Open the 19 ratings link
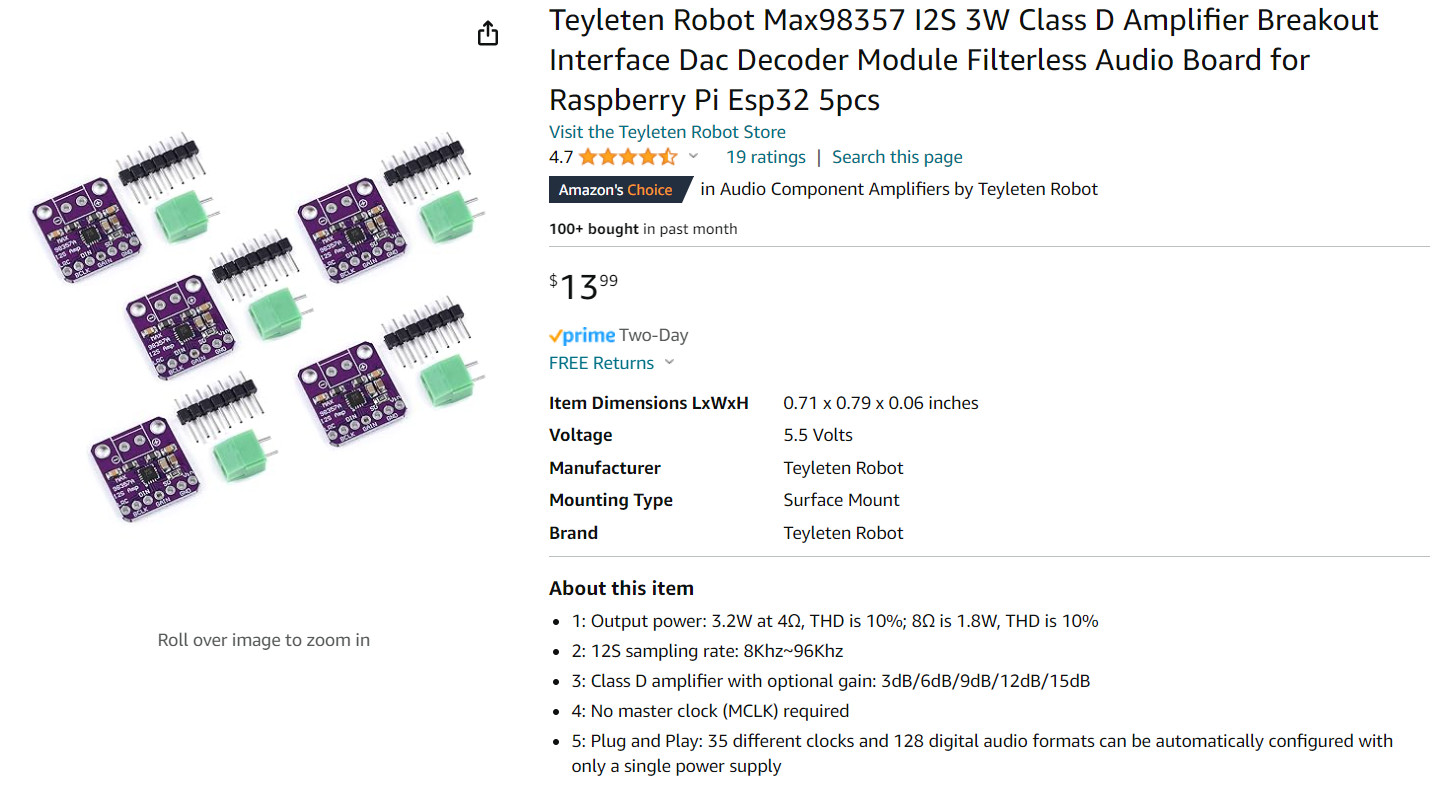1432x789 pixels. pyautogui.click(x=765, y=157)
